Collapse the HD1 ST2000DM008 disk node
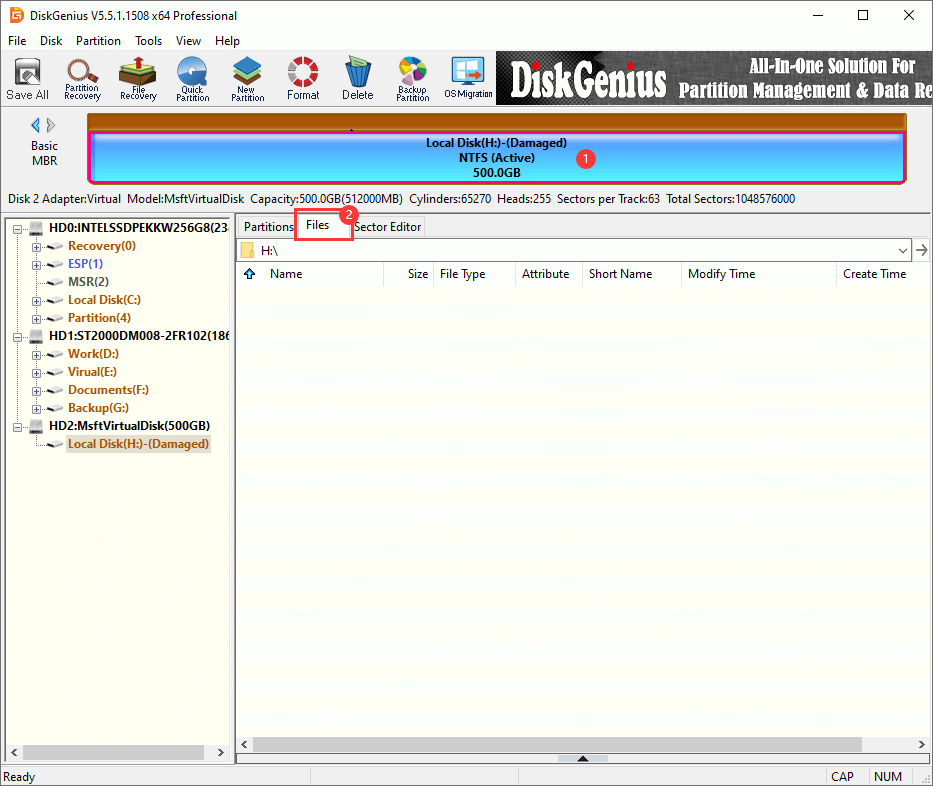This screenshot has width=933, height=786. tap(17, 337)
